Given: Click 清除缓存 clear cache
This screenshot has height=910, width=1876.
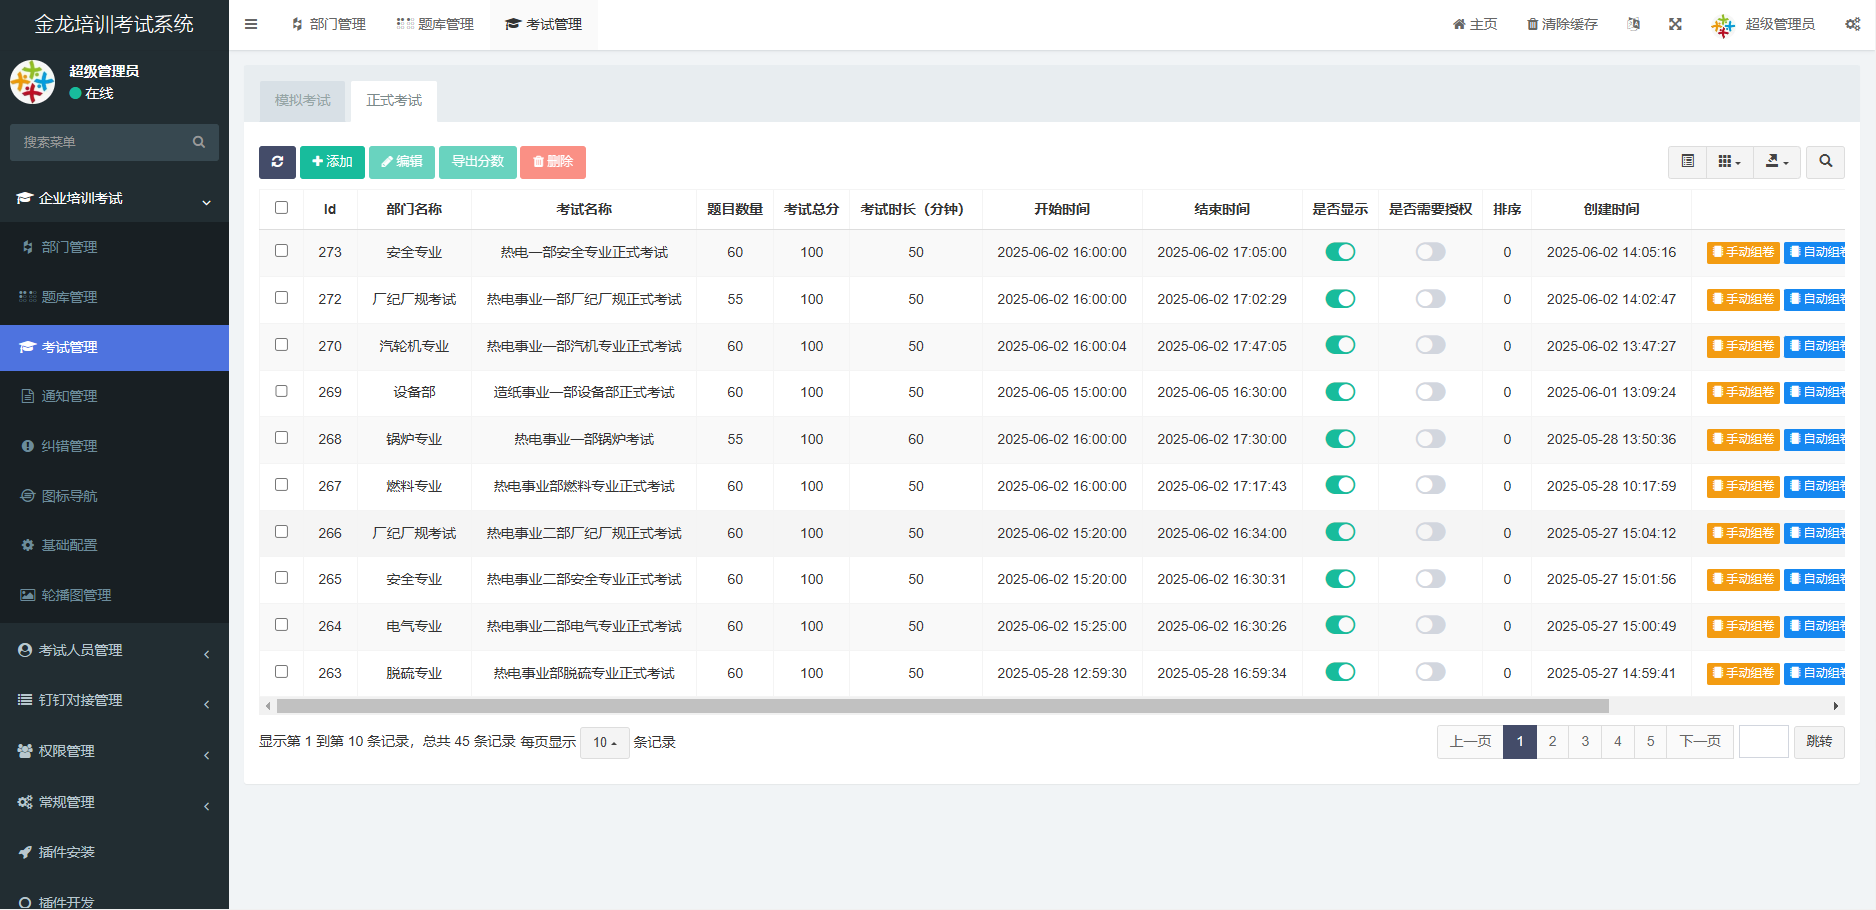Looking at the screenshot, I should 1562,24.
